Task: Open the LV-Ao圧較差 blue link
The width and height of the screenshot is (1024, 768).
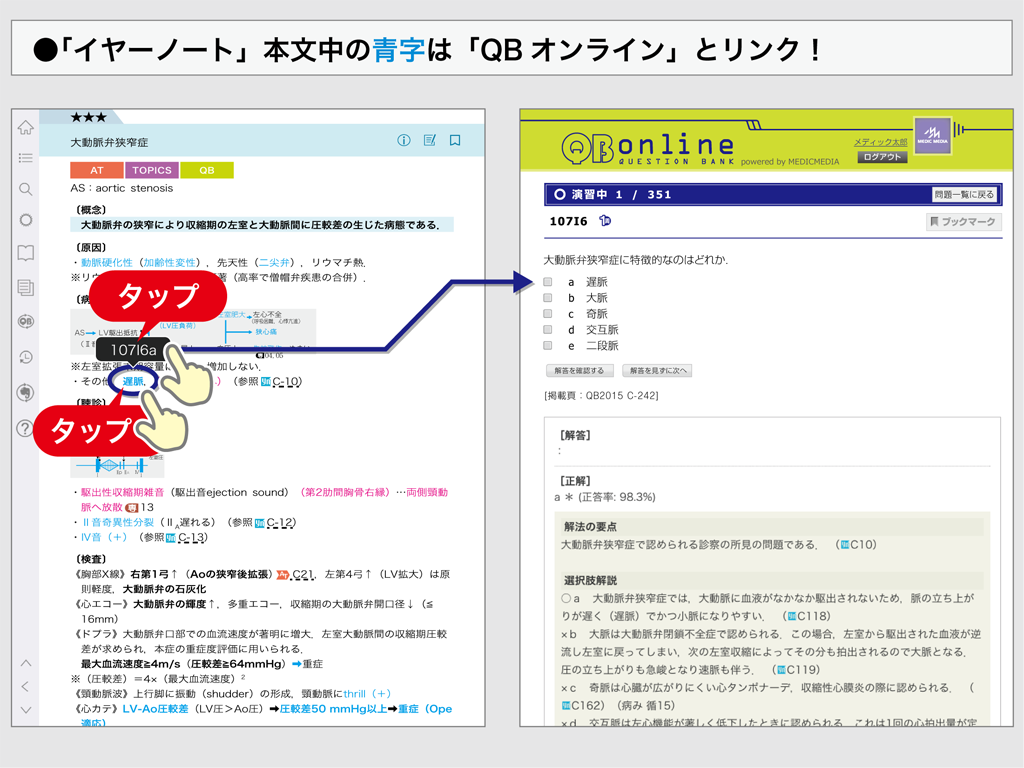Action: point(155,709)
